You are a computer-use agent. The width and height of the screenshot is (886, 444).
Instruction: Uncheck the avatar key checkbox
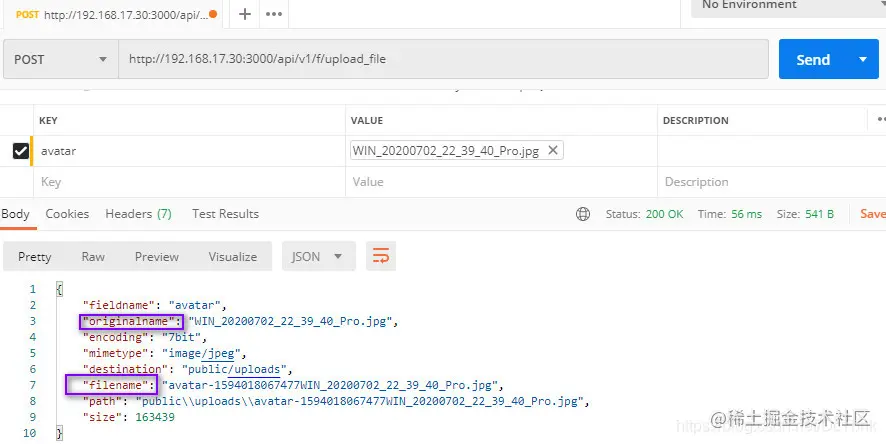(x=21, y=151)
